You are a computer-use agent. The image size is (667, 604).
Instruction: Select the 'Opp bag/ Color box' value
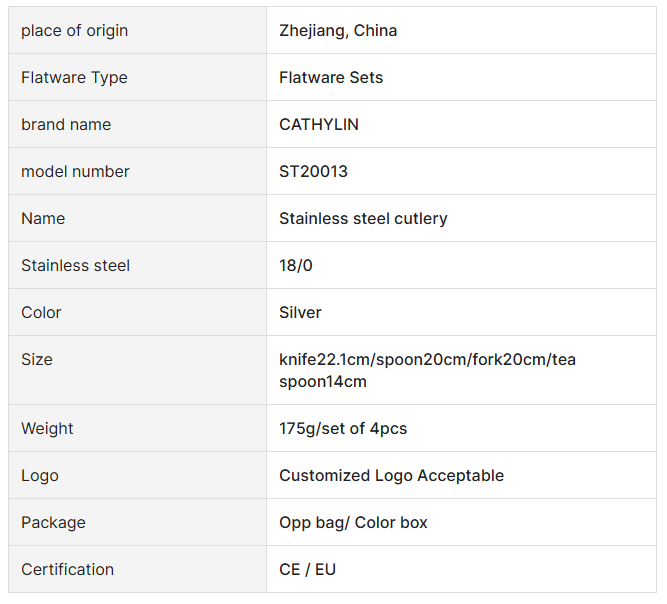[x=353, y=523]
